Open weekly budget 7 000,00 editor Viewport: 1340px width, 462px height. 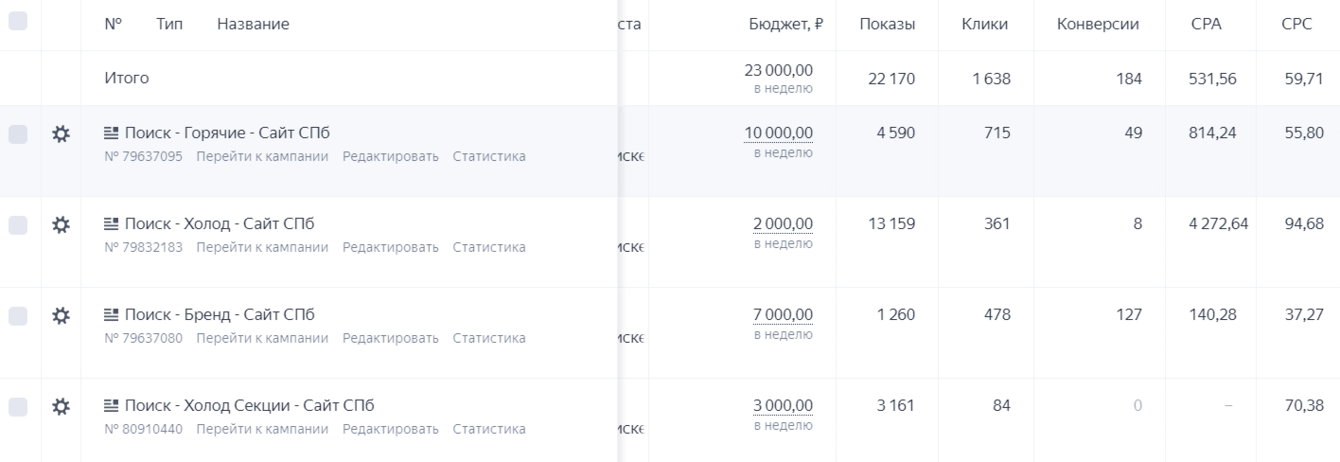click(782, 315)
